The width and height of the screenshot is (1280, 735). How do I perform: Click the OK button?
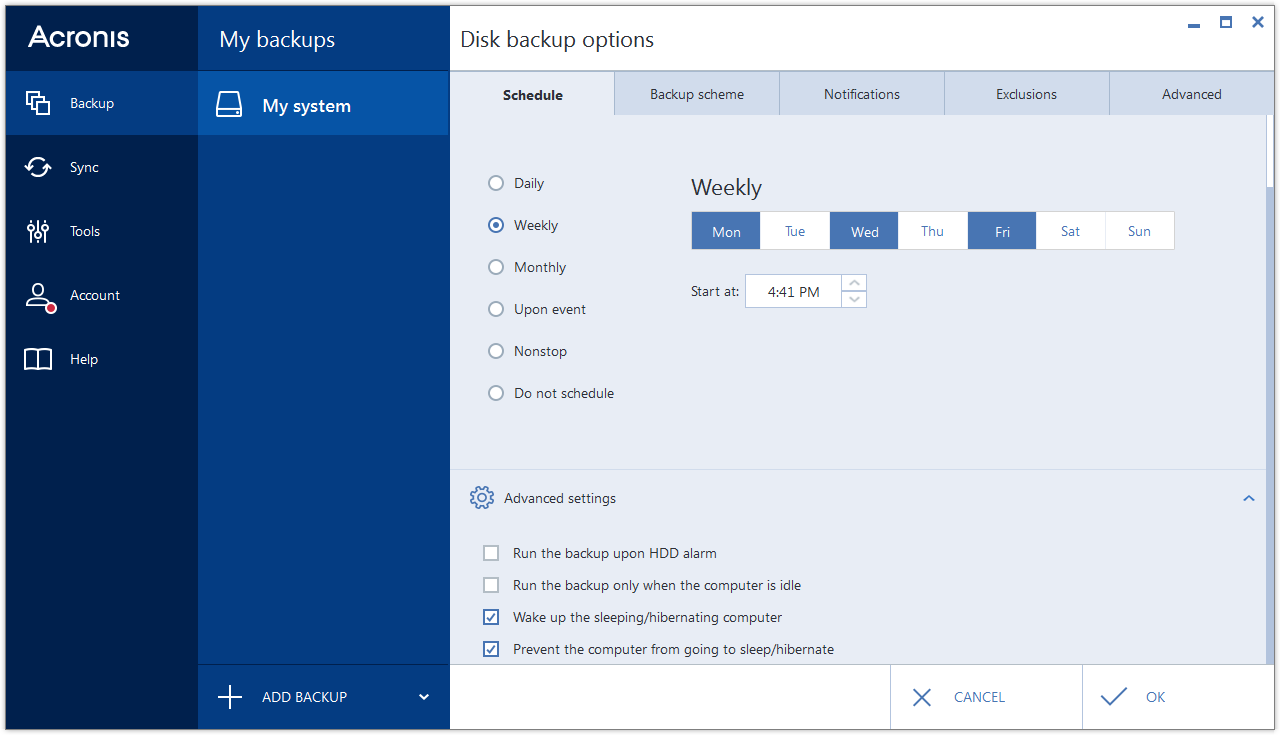(1178, 697)
